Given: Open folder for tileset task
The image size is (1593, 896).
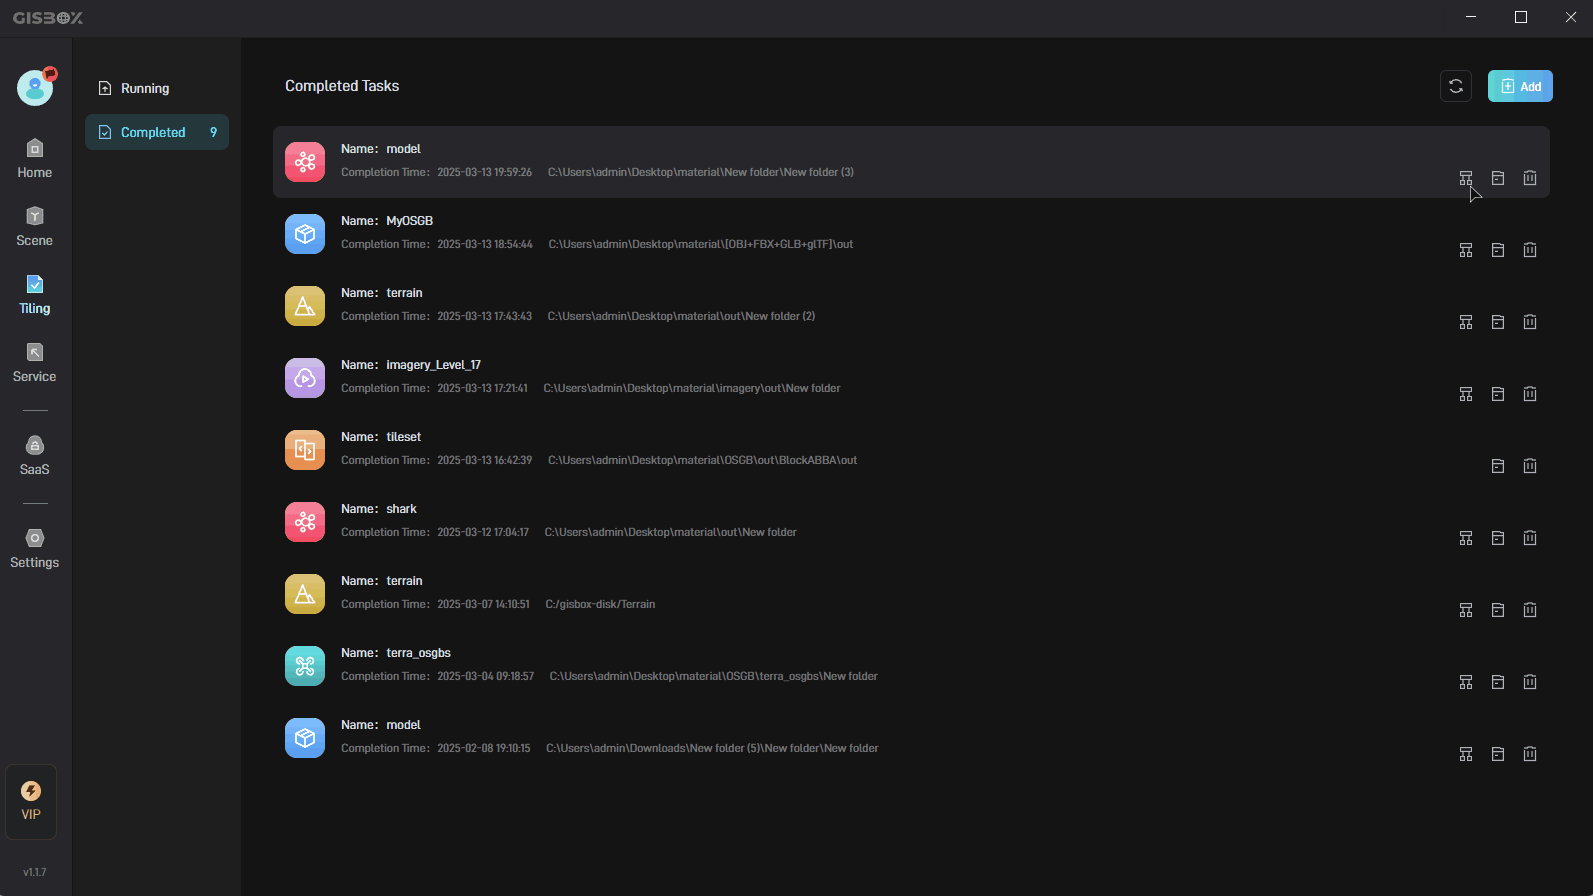Looking at the screenshot, I should point(1498,466).
